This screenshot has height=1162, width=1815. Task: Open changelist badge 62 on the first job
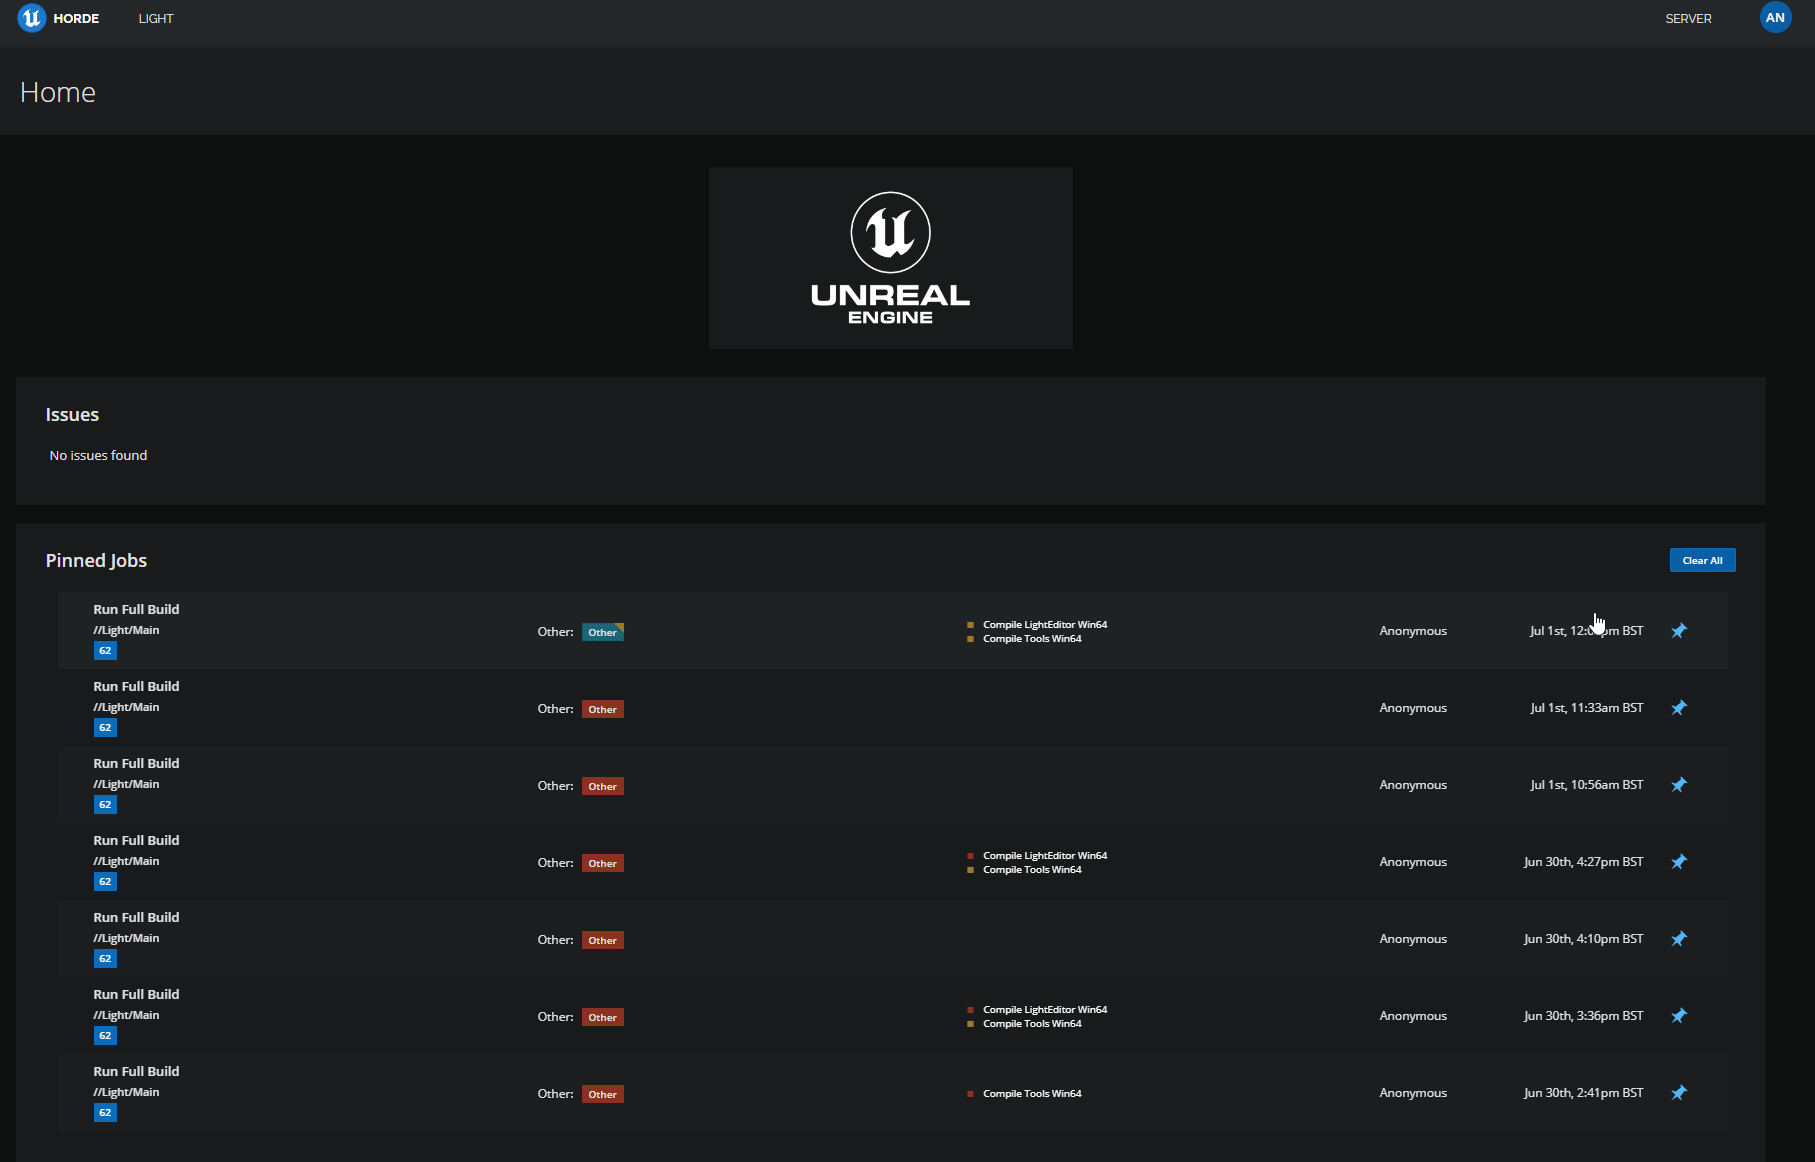104,650
